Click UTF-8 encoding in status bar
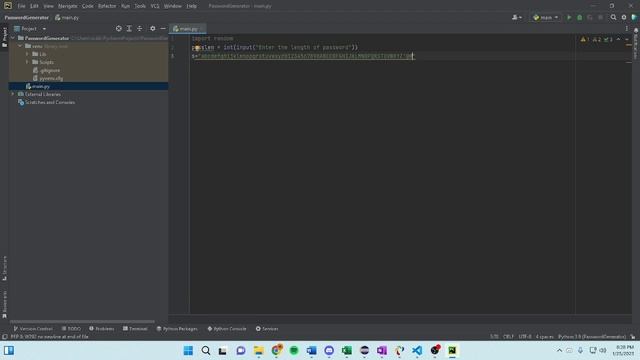The width and height of the screenshot is (640, 360). point(525,337)
